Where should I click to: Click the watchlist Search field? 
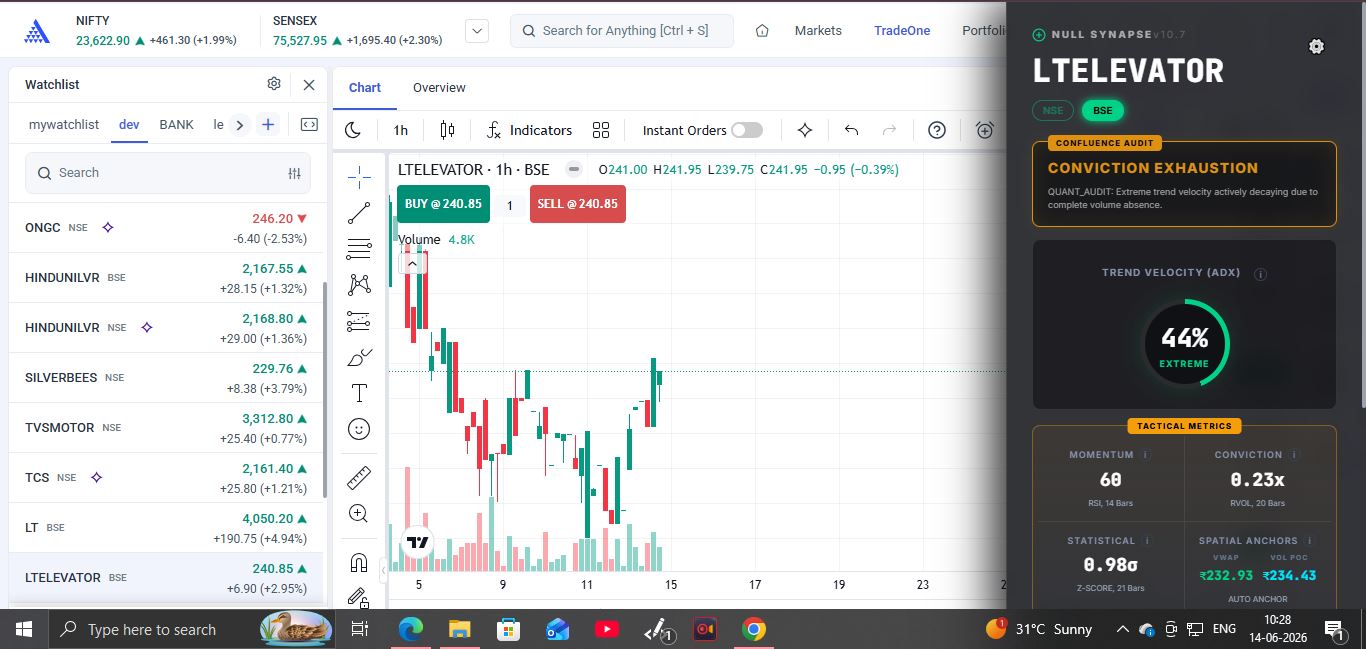point(168,173)
